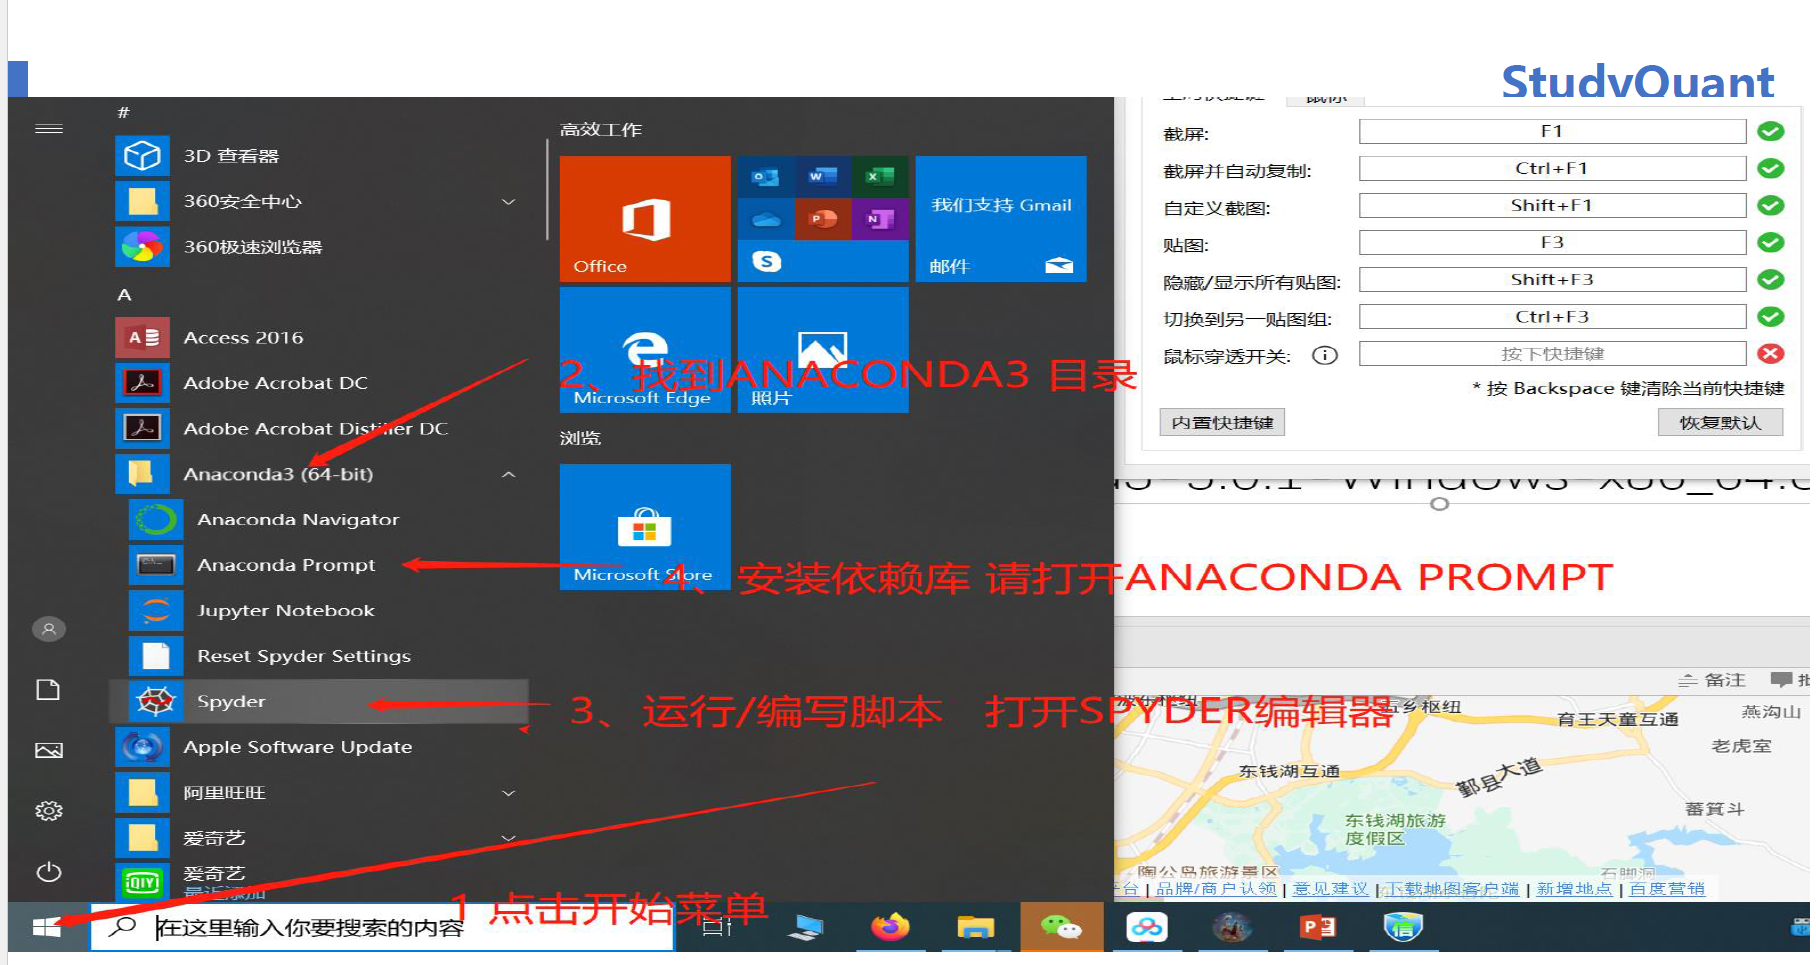
Task: Expand the 阿里旺旺 folder
Action: coord(508,793)
